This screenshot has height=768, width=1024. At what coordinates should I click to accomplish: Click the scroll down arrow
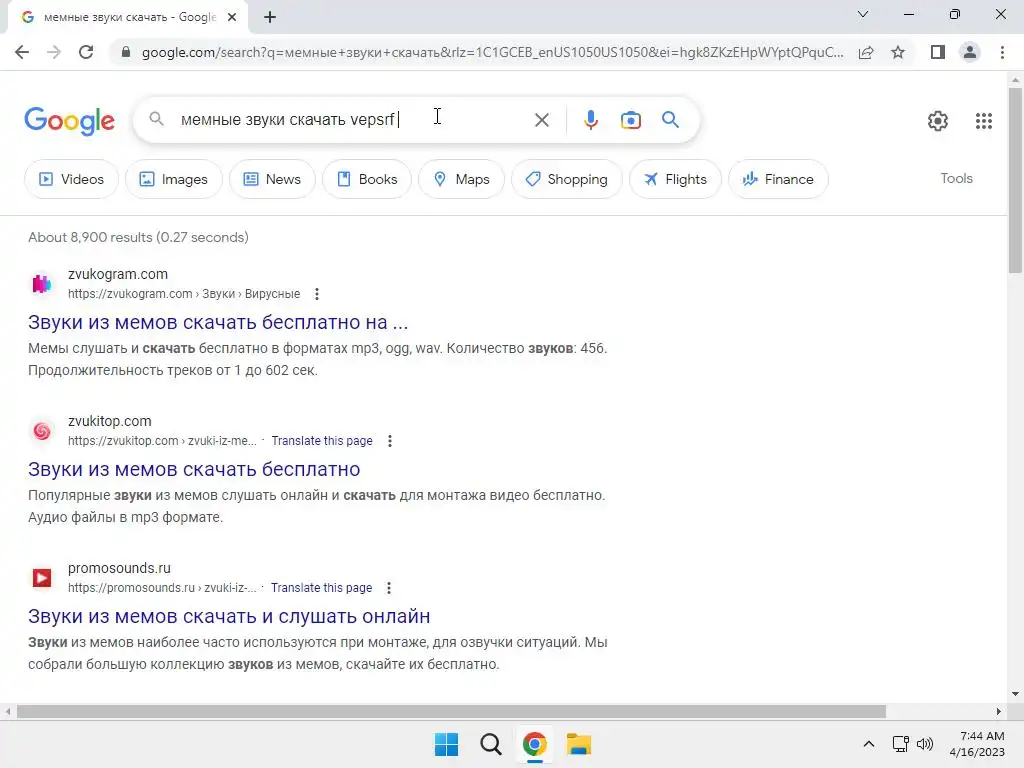point(1015,694)
